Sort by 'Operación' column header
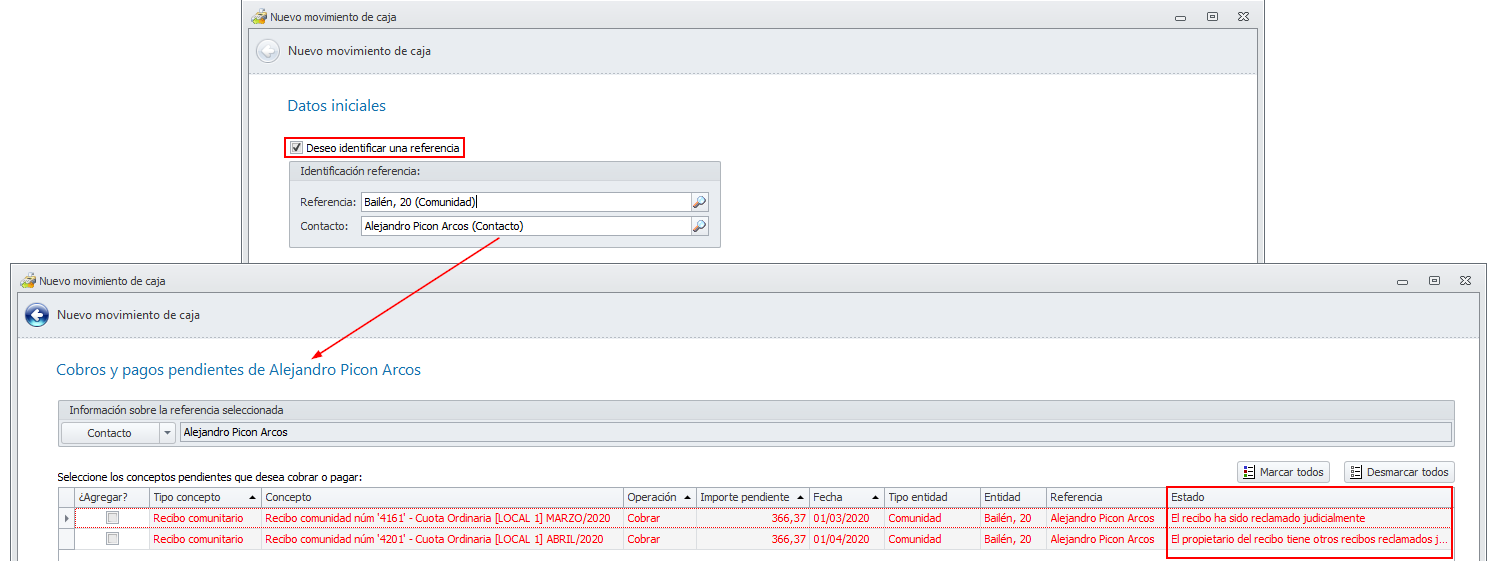The height and width of the screenshot is (561, 1488). tap(660, 497)
